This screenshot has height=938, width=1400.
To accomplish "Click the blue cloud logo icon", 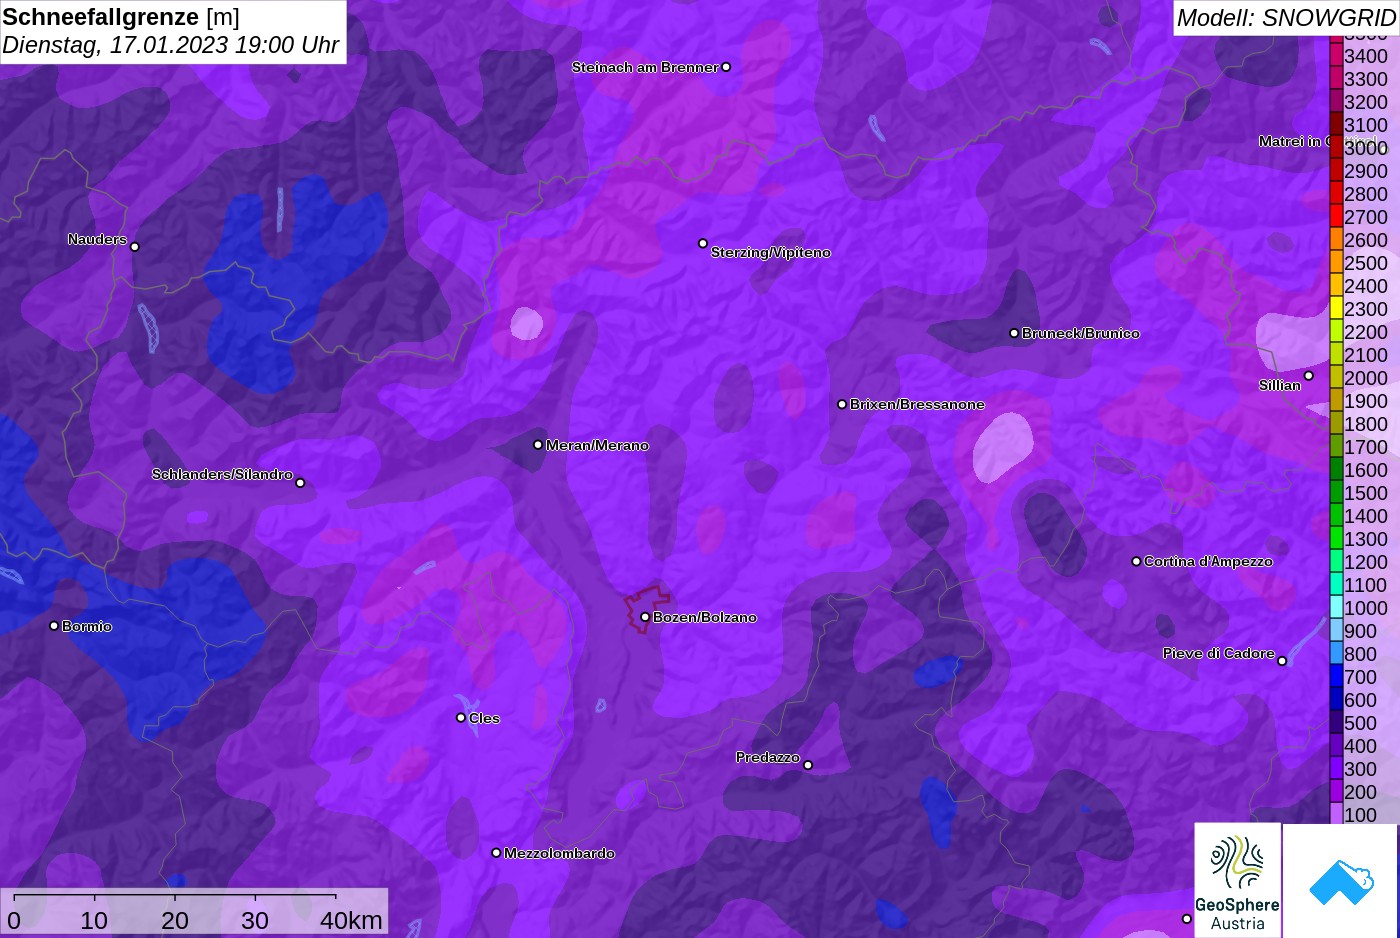I will 1341,881.
